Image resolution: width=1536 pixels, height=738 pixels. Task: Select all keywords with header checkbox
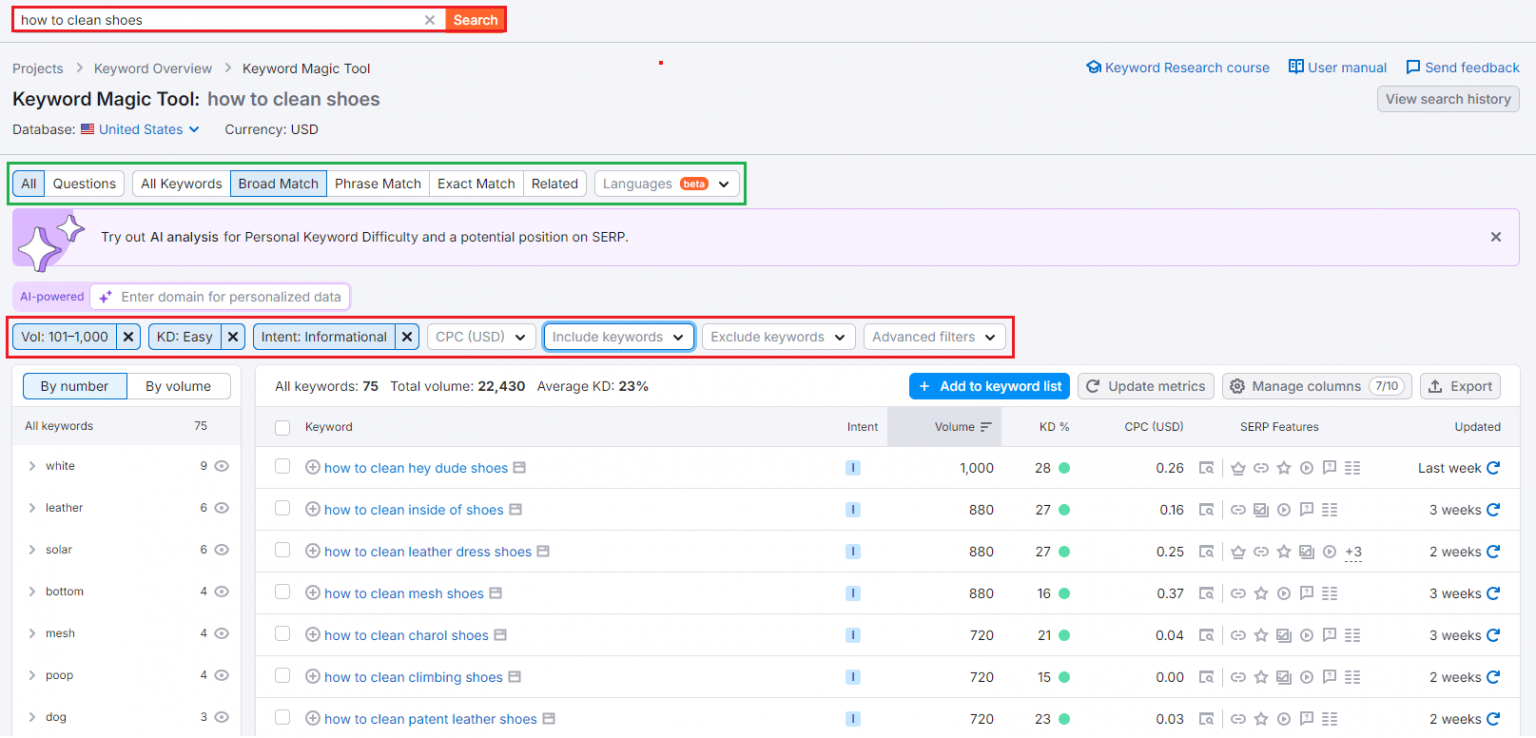(282, 426)
